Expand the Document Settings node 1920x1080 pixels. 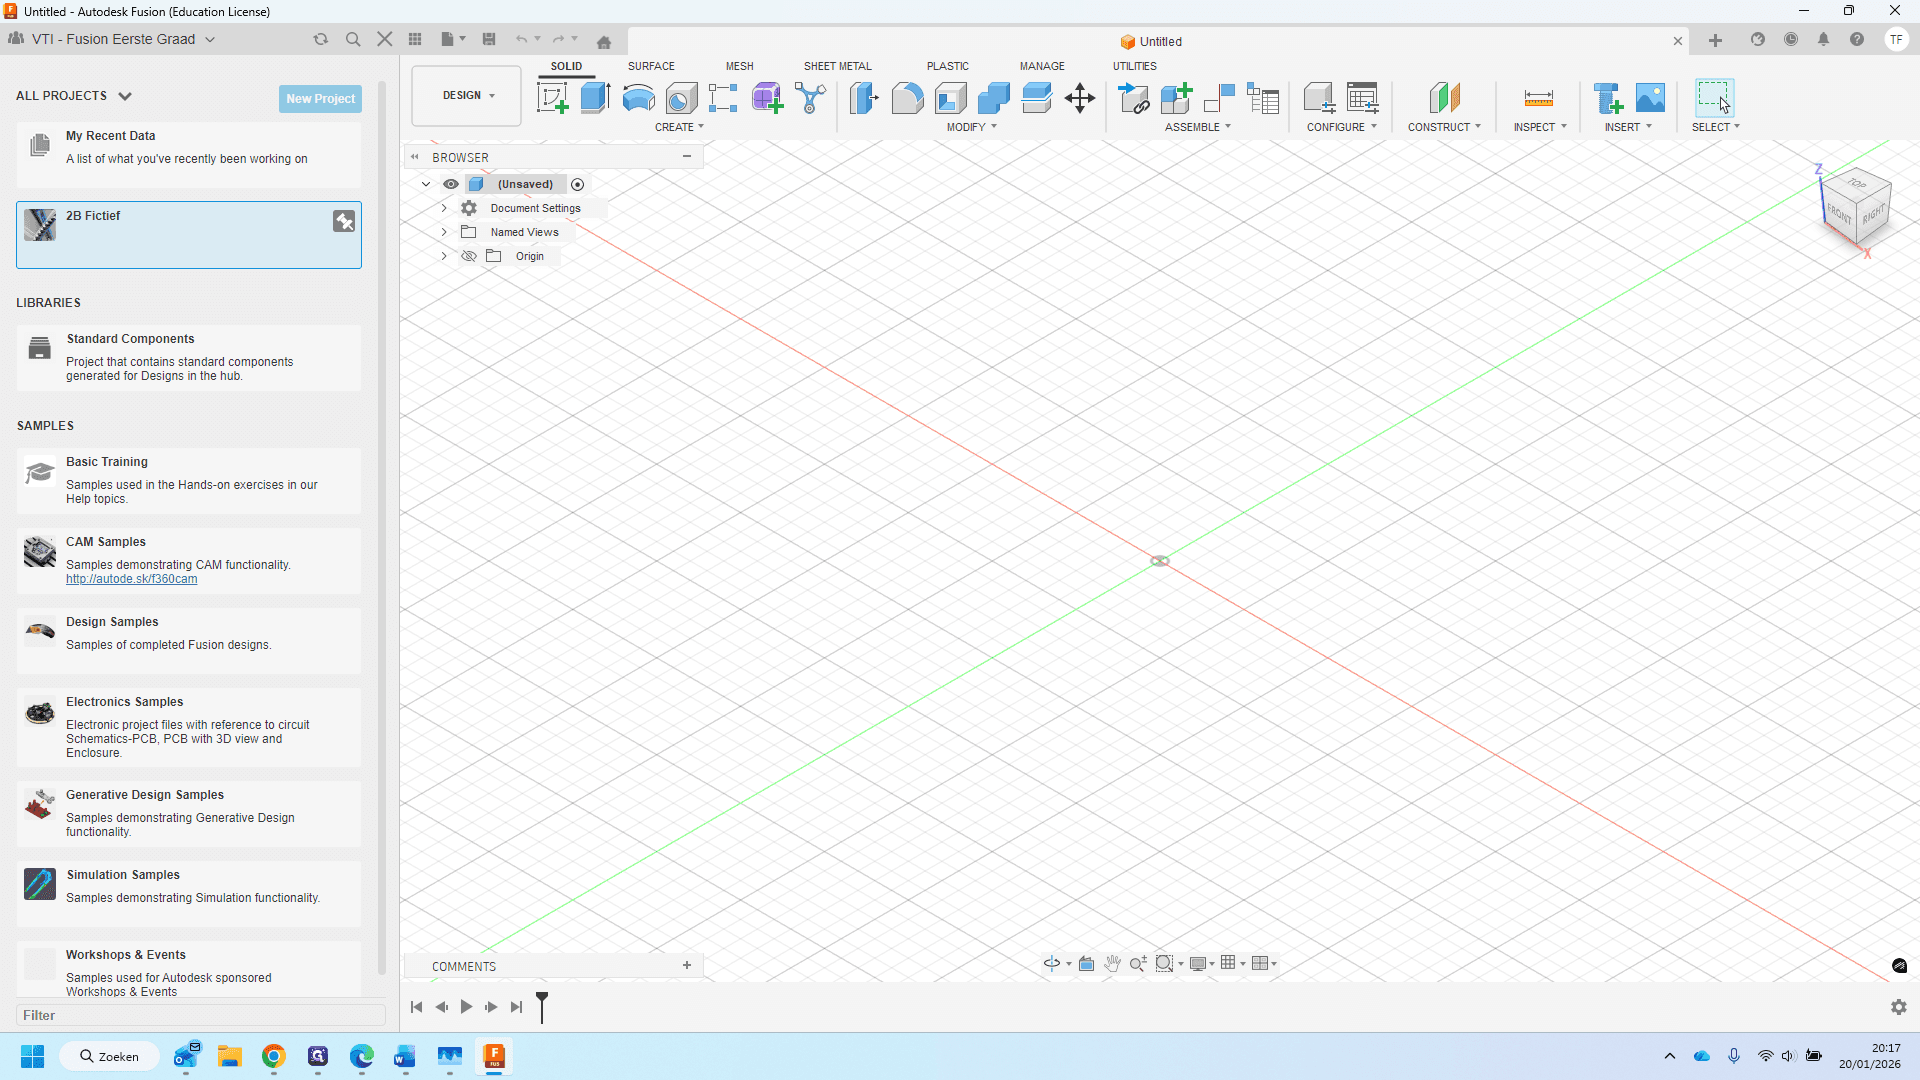click(x=444, y=208)
